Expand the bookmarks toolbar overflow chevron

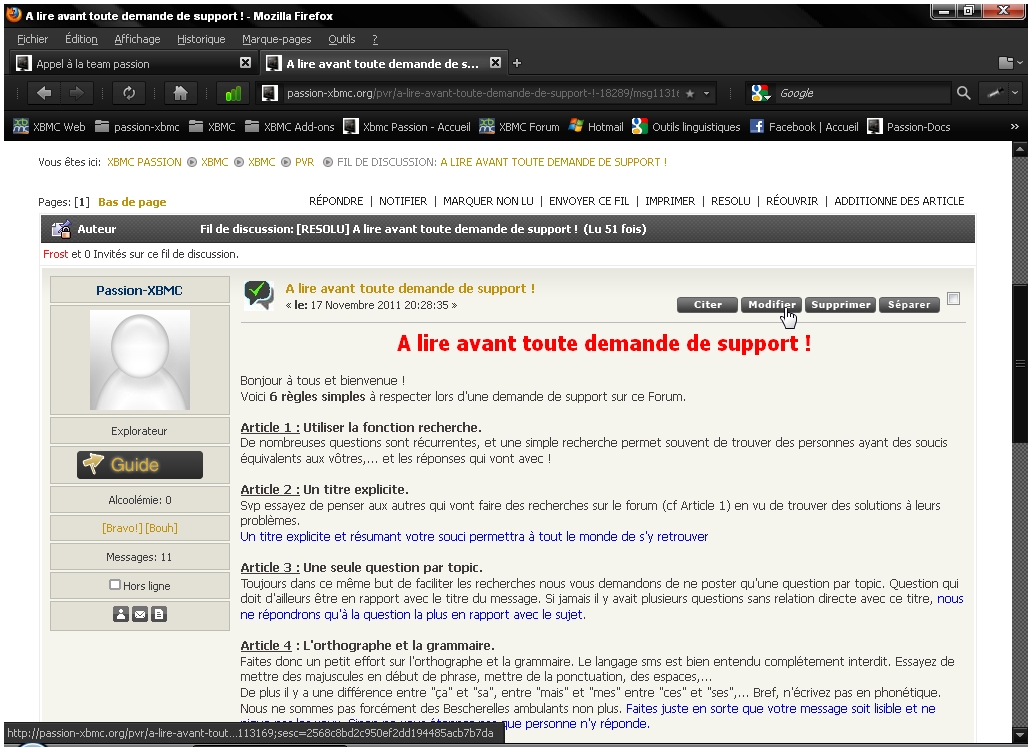tap(1015, 127)
